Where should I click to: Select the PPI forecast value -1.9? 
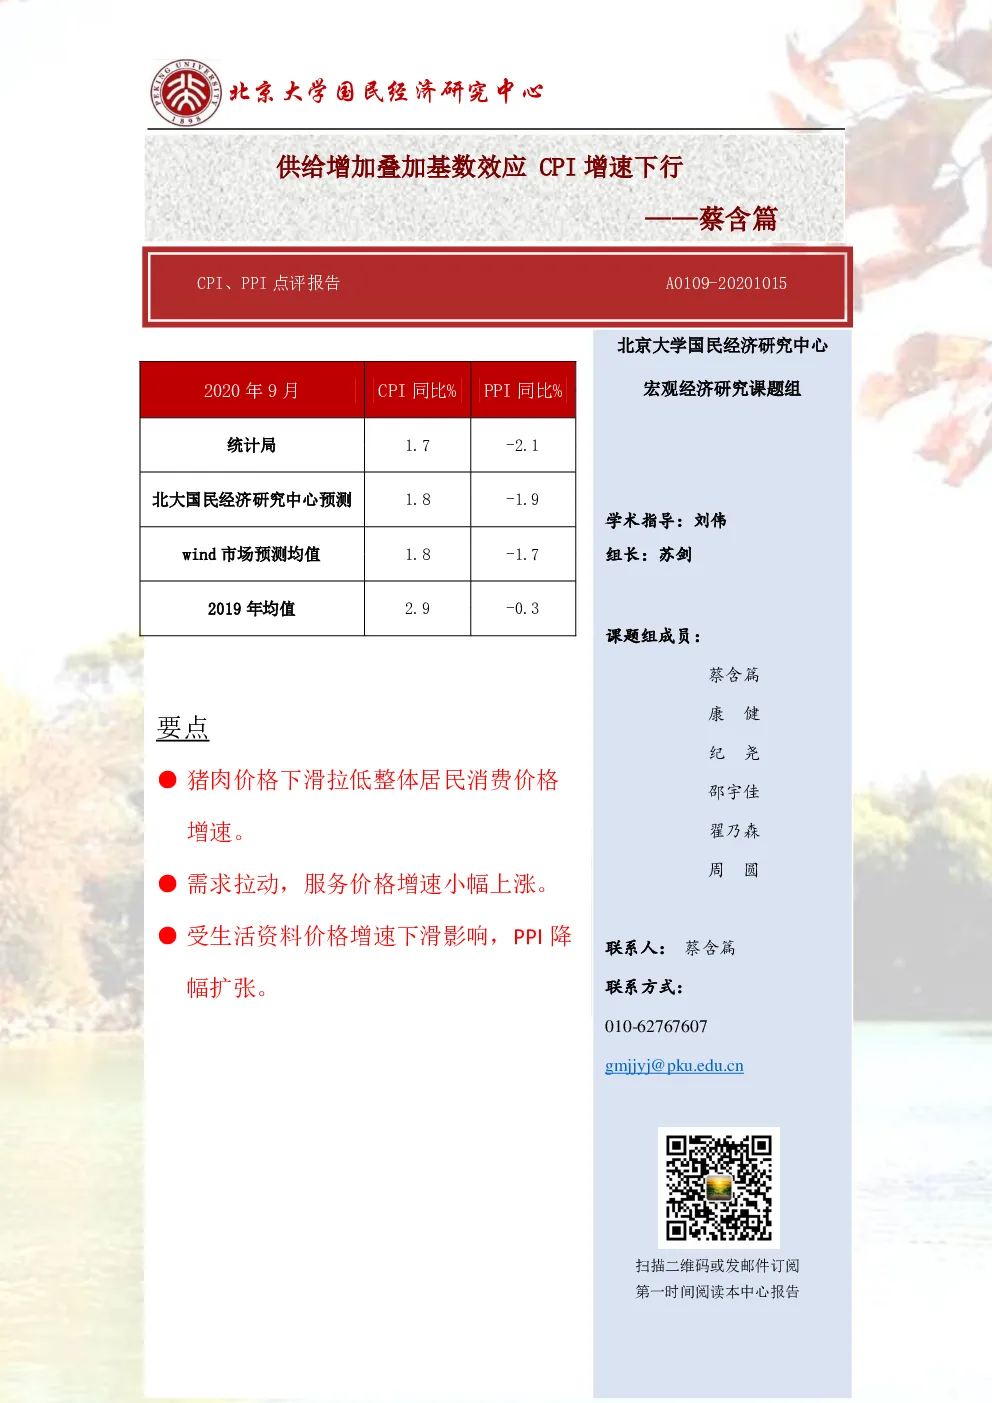pyautogui.click(x=522, y=500)
